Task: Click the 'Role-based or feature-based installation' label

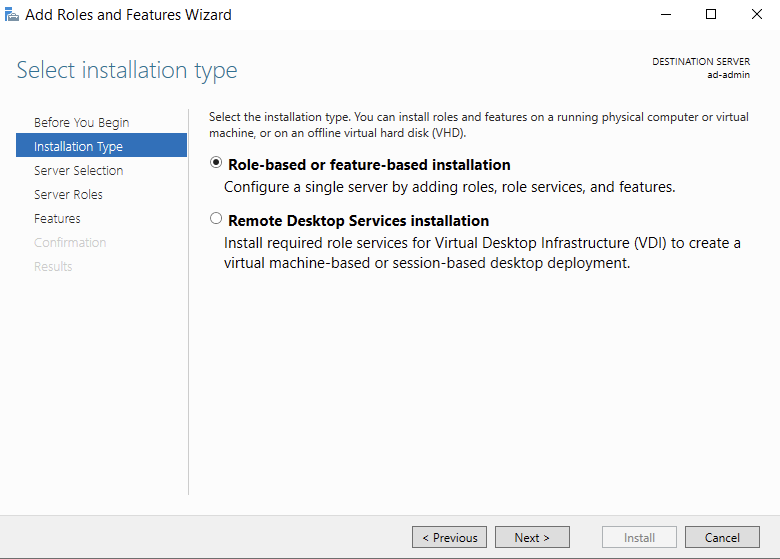Action: pos(369,165)
